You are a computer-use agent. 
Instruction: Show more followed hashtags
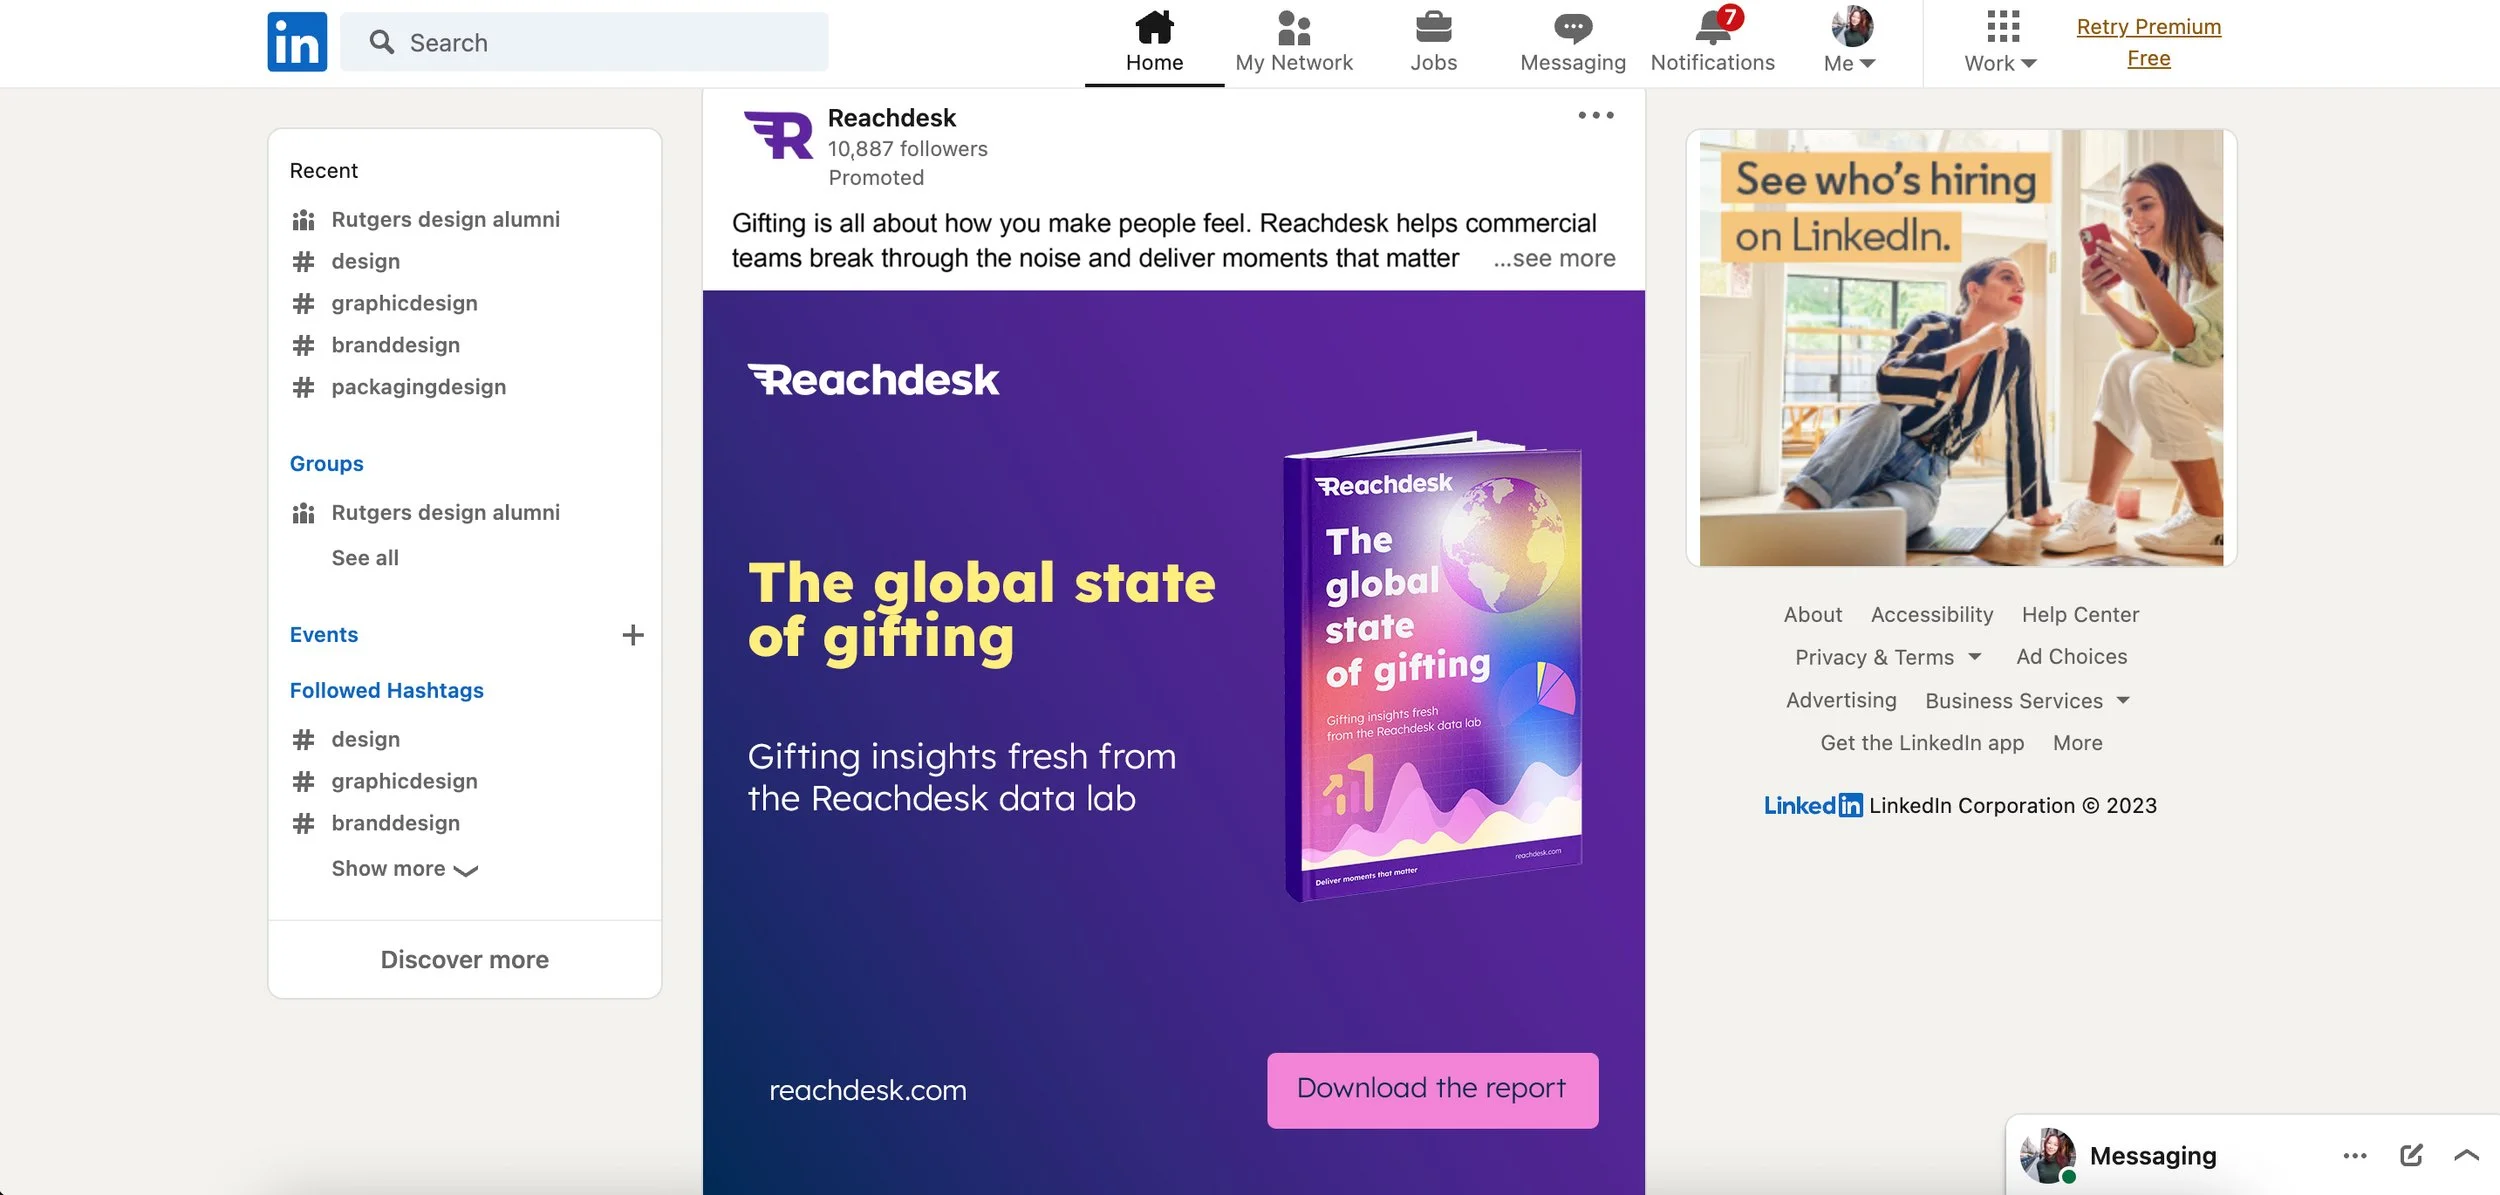(x=405, y=869)
